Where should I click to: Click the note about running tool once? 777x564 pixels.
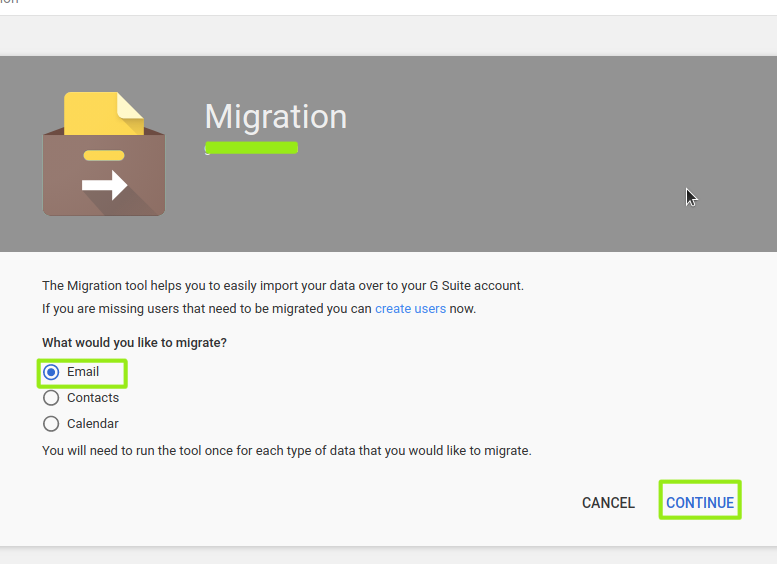(x=286, y=451)
